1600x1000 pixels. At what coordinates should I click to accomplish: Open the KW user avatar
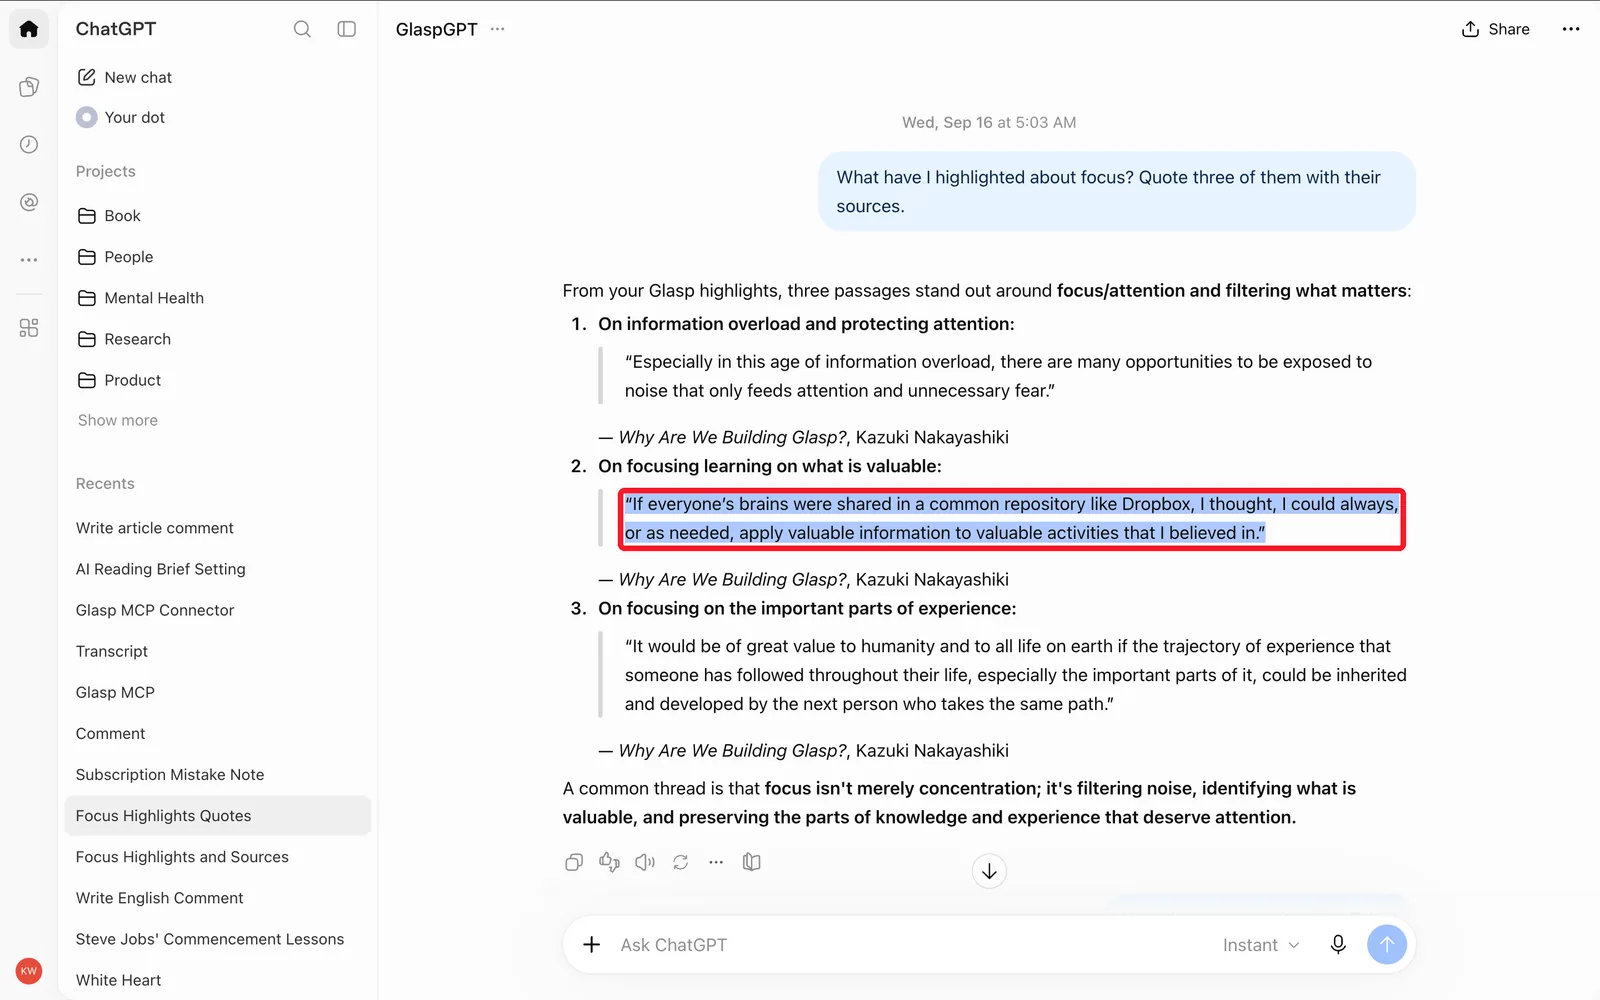[x=29, y=970]
